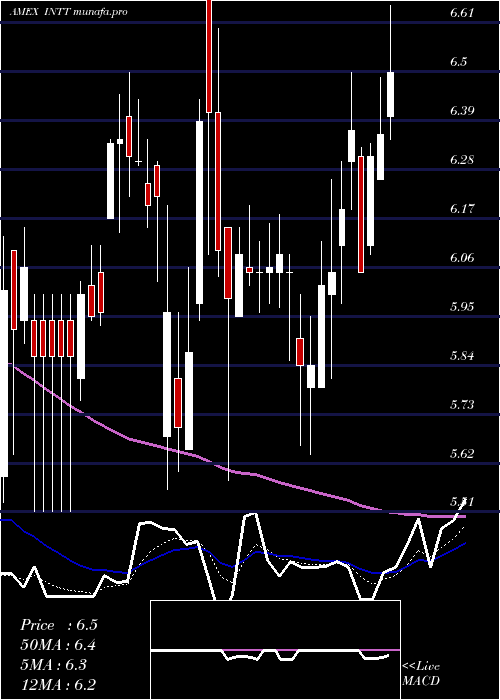
Task: Select the 5.62 price axis label
Action: tap(462, 454)
